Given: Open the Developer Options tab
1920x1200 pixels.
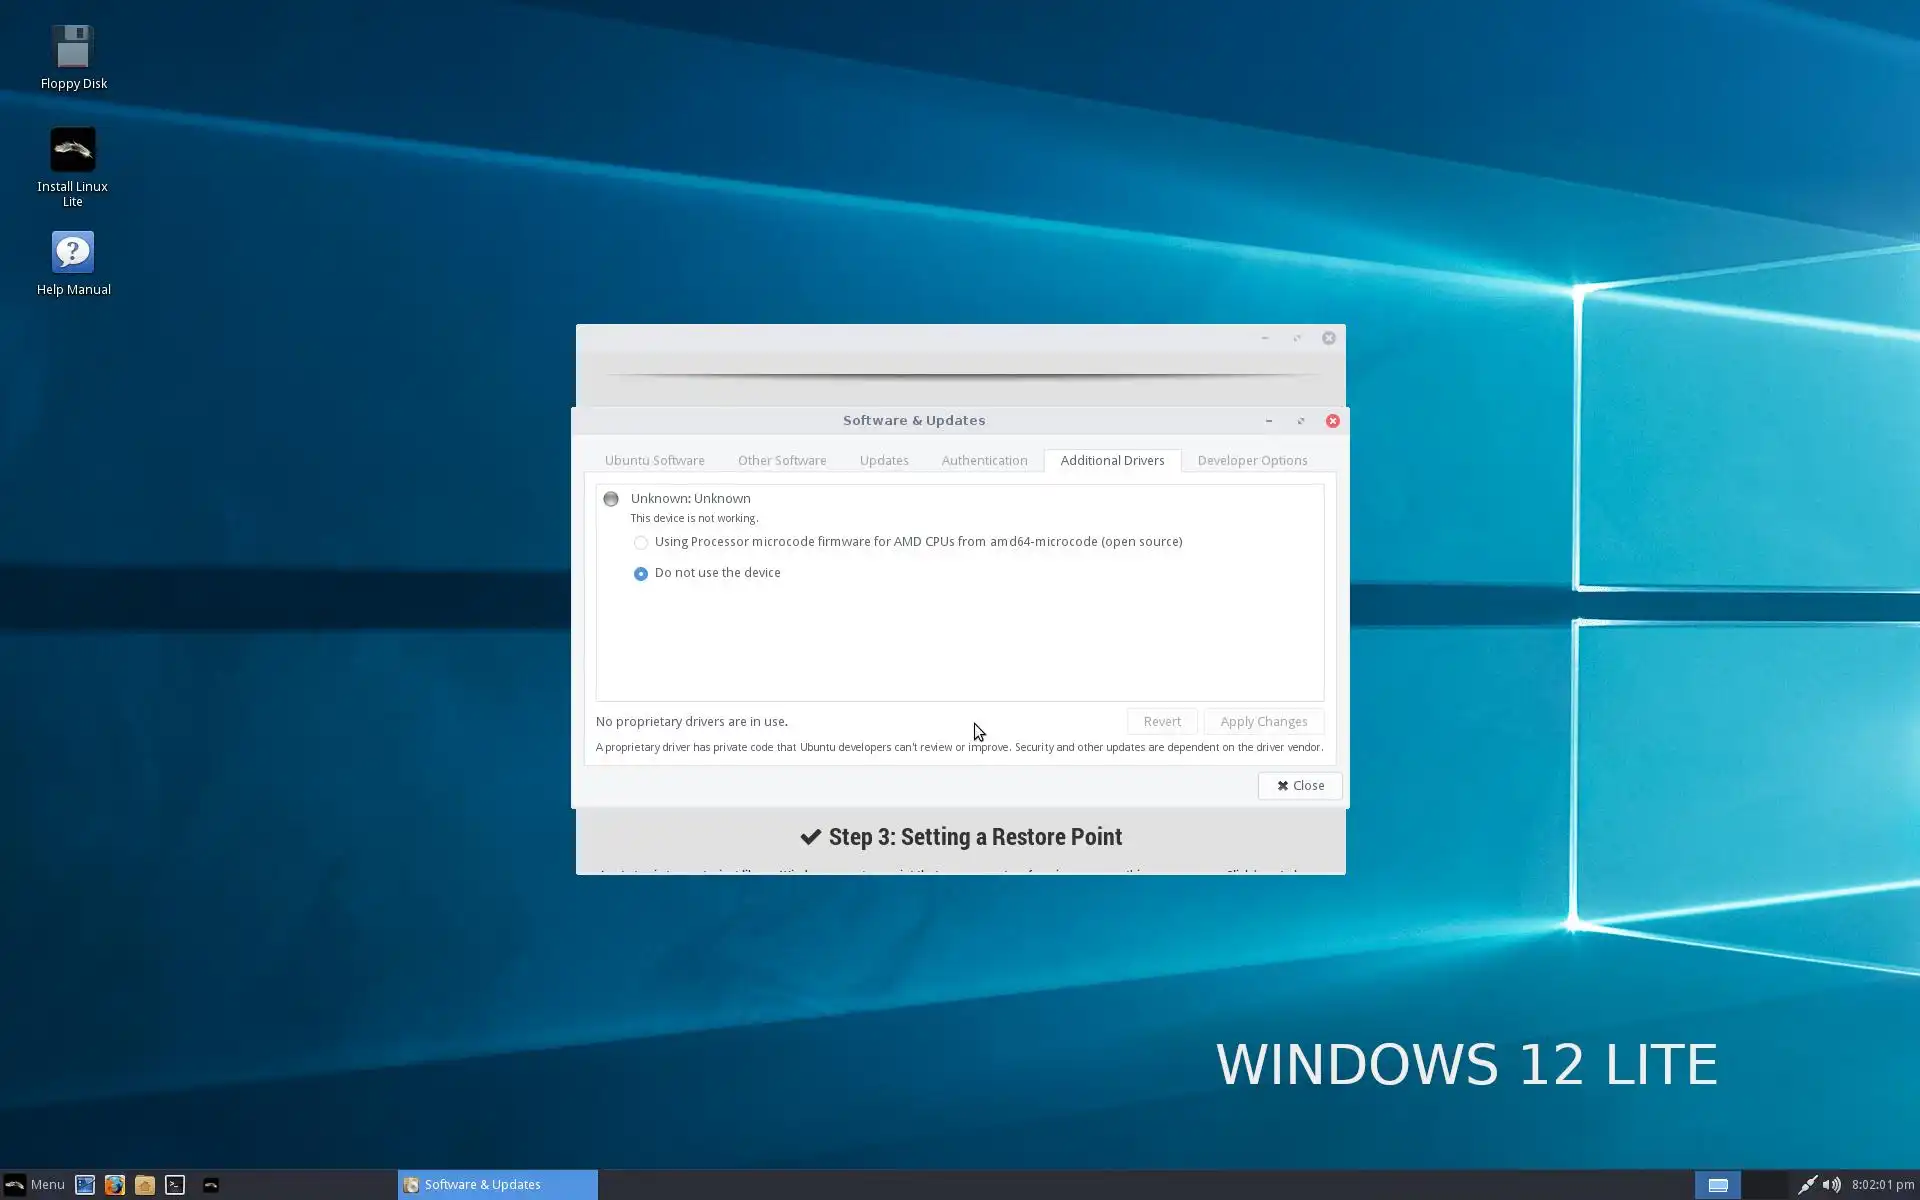Looking at the screenshot, I should (x=1251, y=461).
